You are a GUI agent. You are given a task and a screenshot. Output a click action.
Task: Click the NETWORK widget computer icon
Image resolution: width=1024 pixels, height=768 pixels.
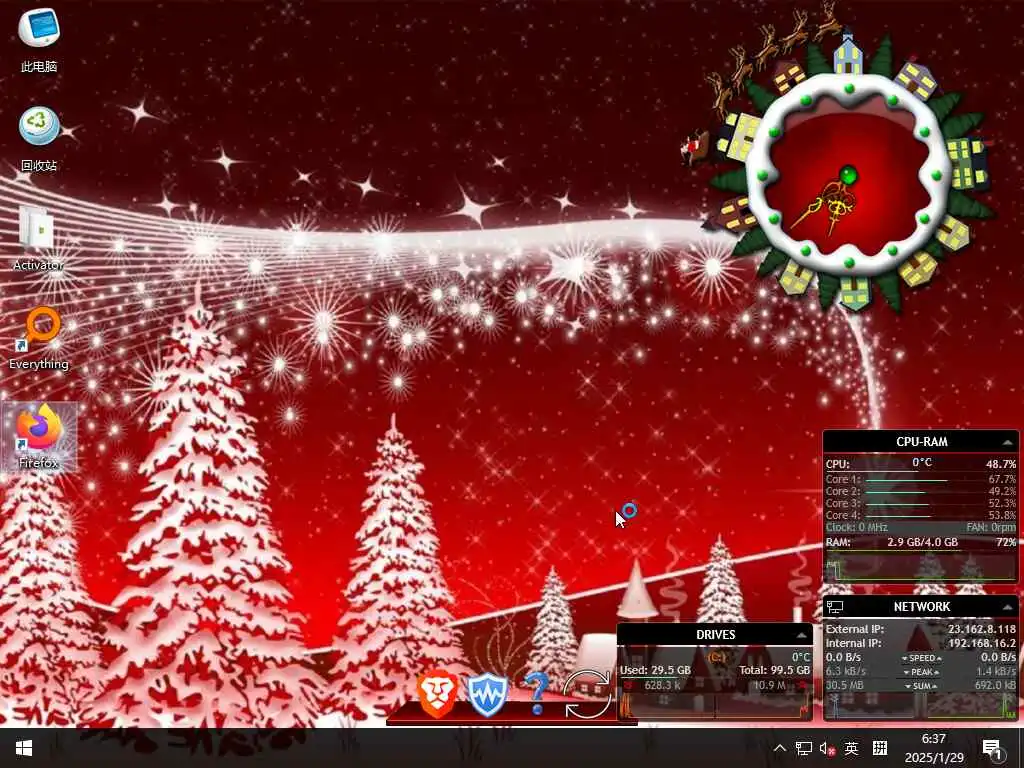(x=835, y=607)
